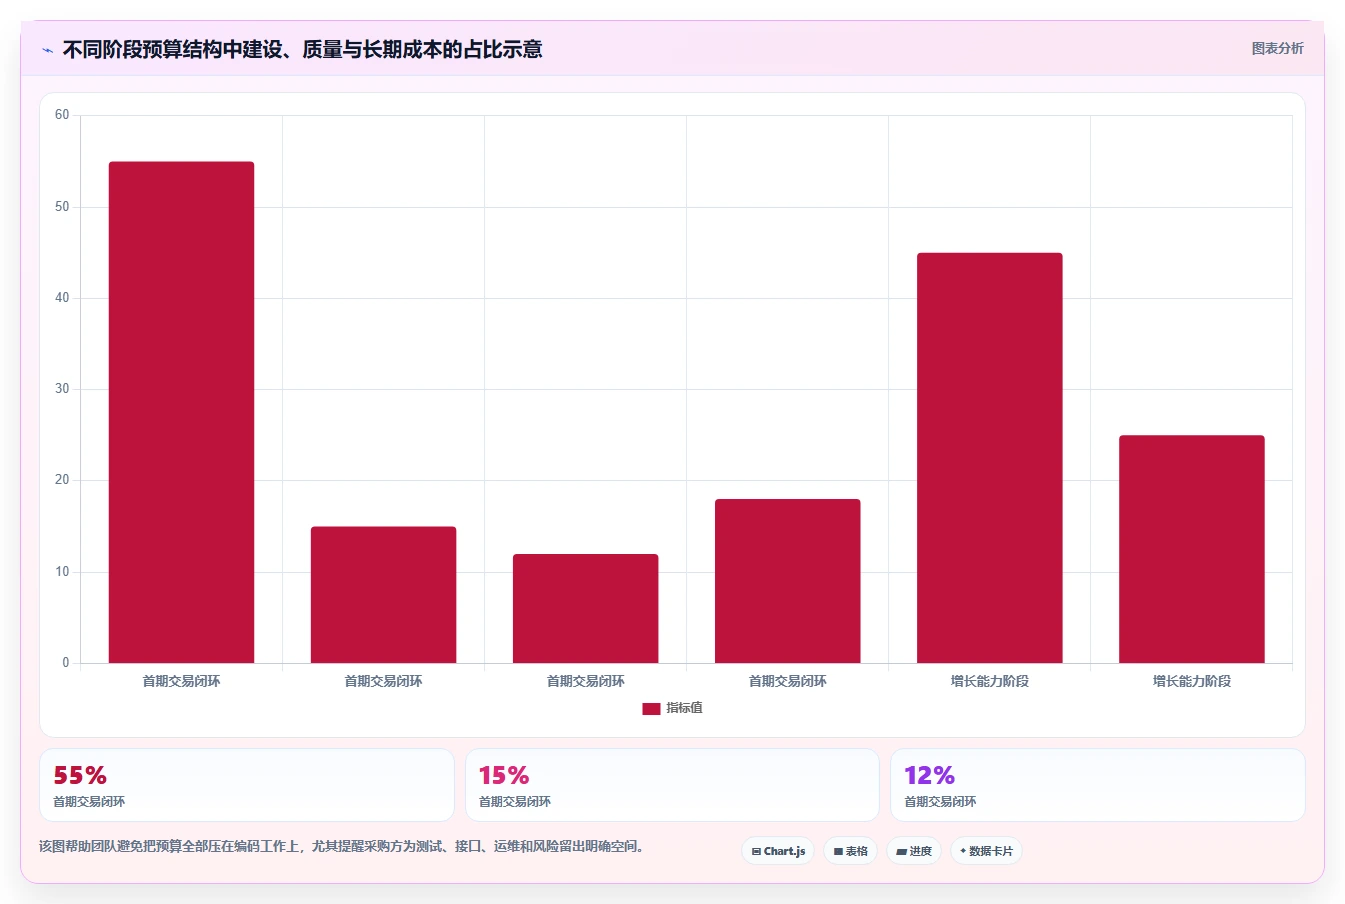Click the Chart.js chip
Screen dimensions: 1345x904
tap(778, 851)
